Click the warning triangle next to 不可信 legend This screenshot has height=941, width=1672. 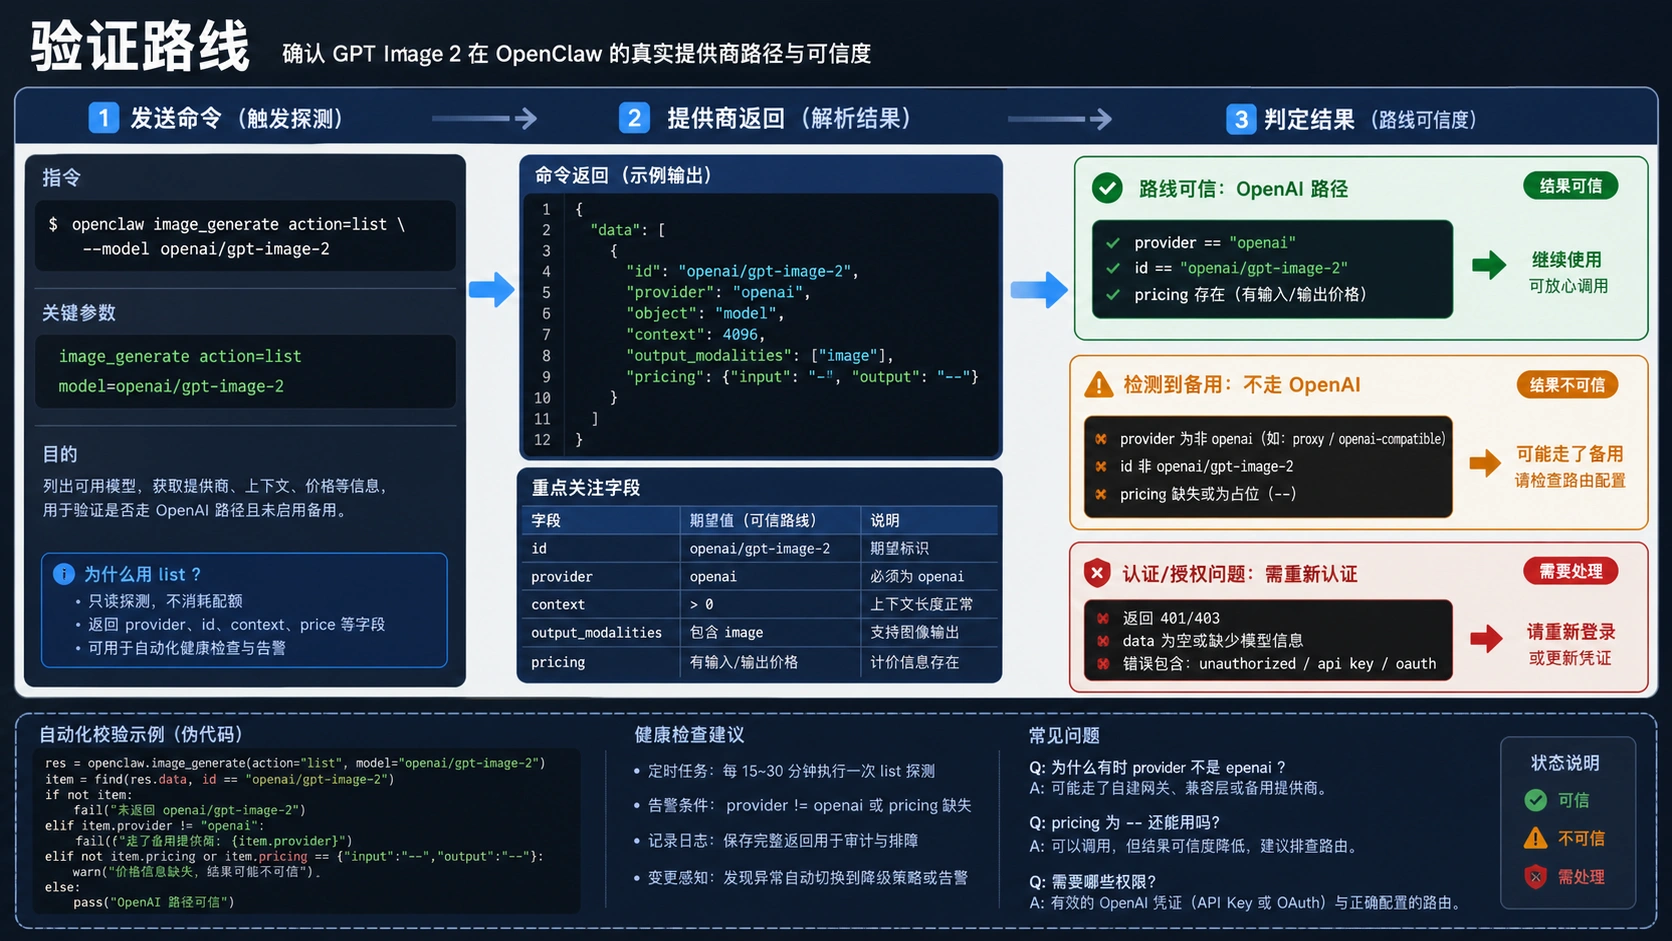[1535, 838]
